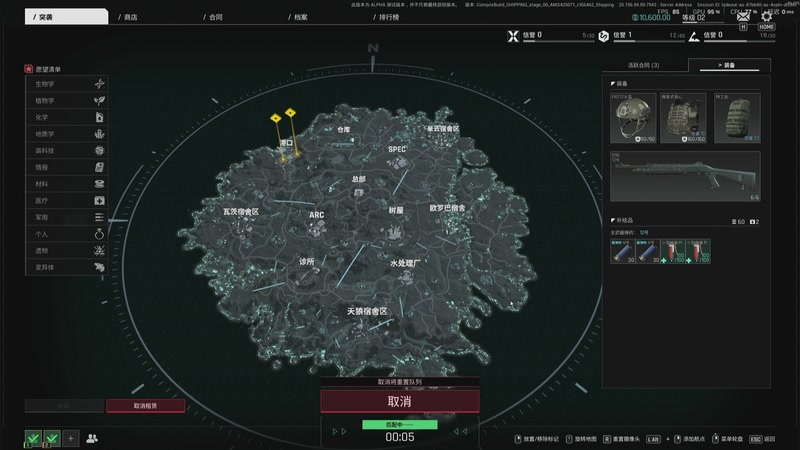Select the 材料 materials stack icon
800x450 pixels.
click(99, 184)
